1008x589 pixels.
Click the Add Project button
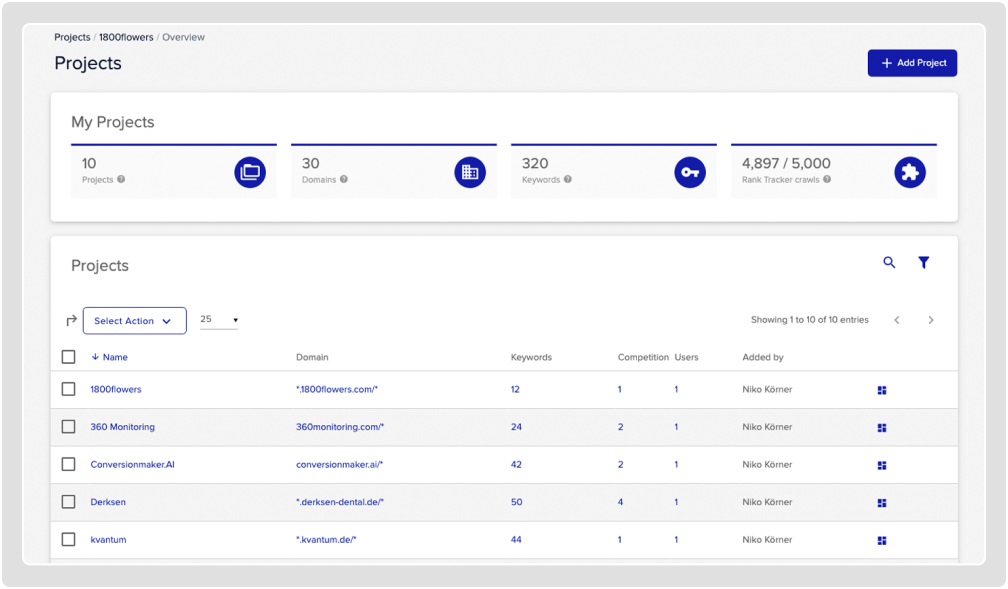click(x=912, y=63)
